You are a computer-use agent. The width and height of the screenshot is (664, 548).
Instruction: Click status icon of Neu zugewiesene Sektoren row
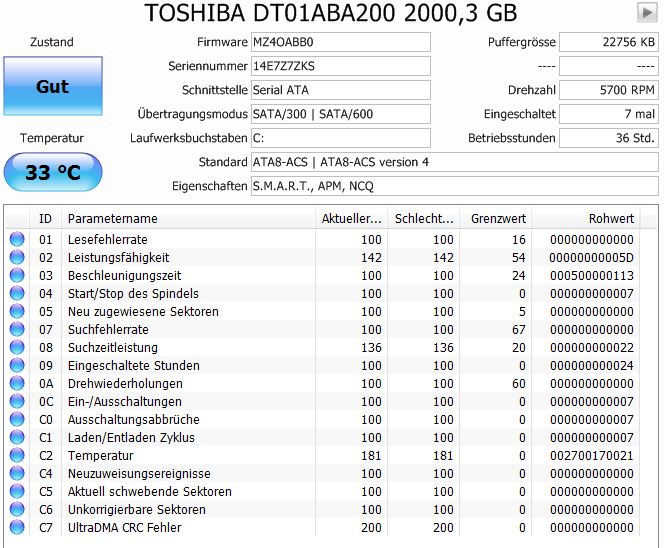pos(17,311)
